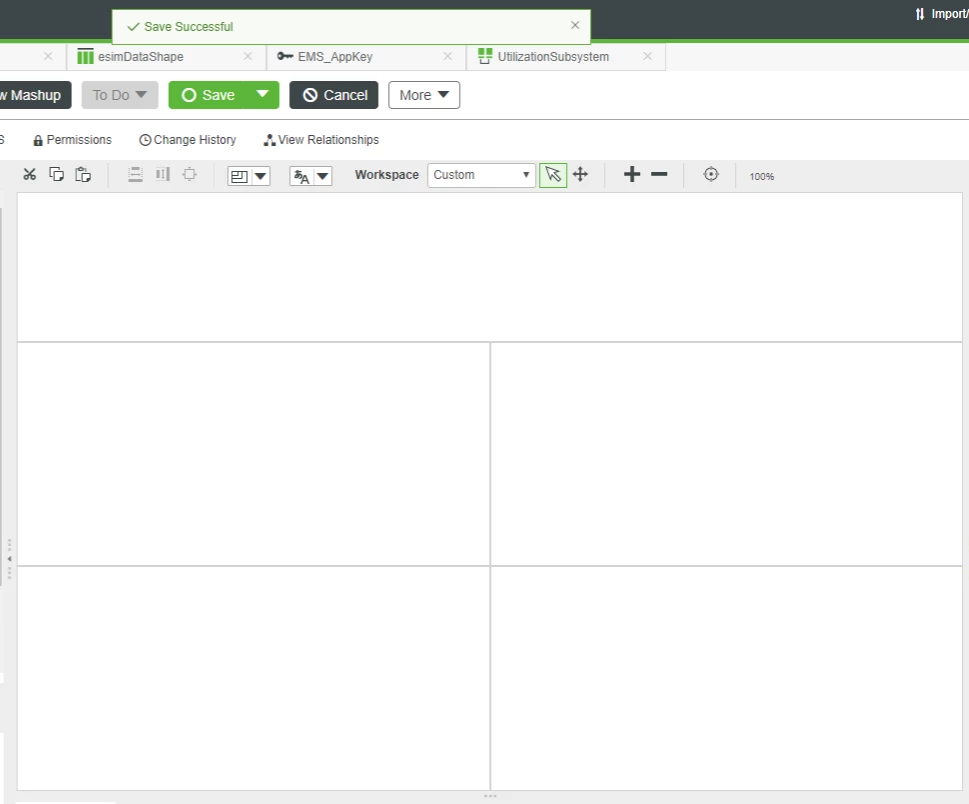Screen dimensions: 969x804
Task: Open the Permissions settings
Action: [x=72, y=139]
